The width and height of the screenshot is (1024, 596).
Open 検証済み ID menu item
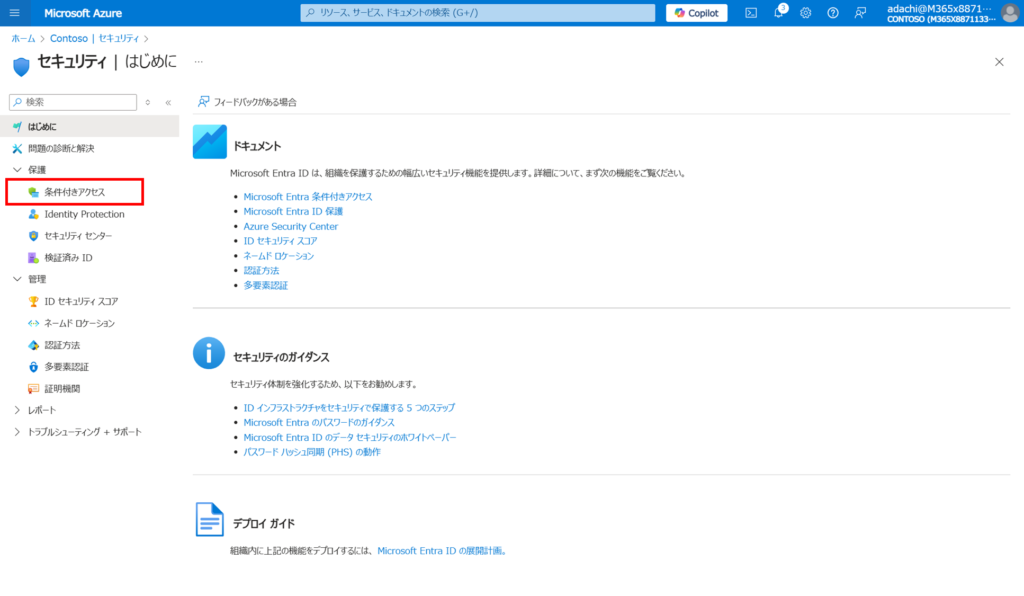click(x=69, y=258)
